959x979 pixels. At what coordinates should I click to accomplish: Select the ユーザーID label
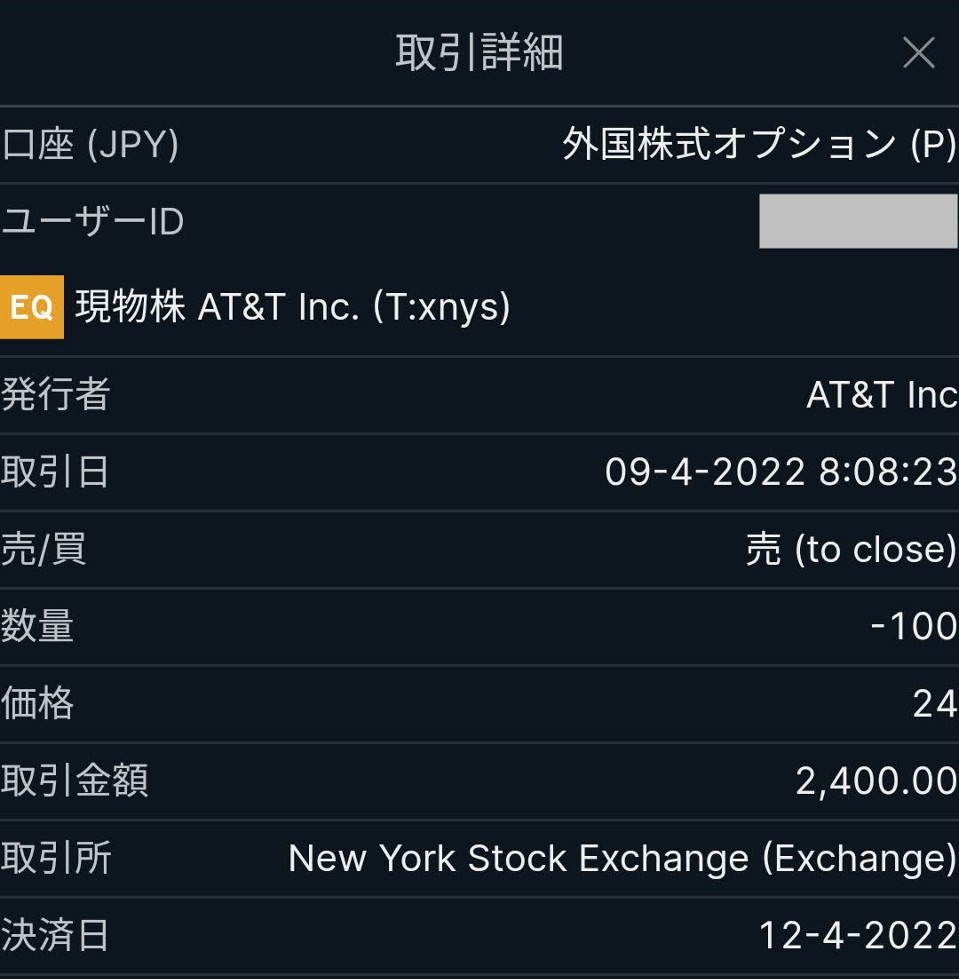pos(92,222)
